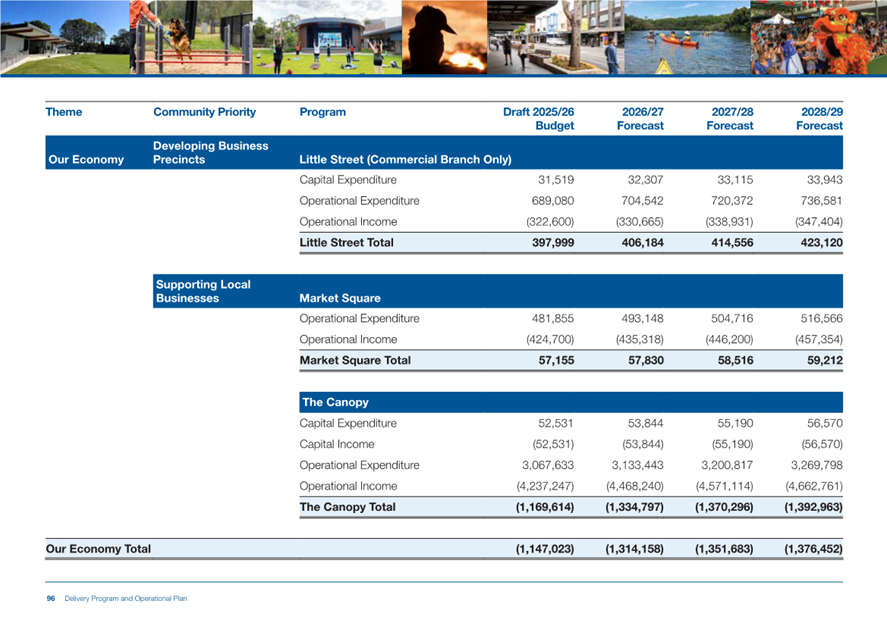Click the Market Square total 57,155
This screenshot has height=626, width=887.
(556, 360)
